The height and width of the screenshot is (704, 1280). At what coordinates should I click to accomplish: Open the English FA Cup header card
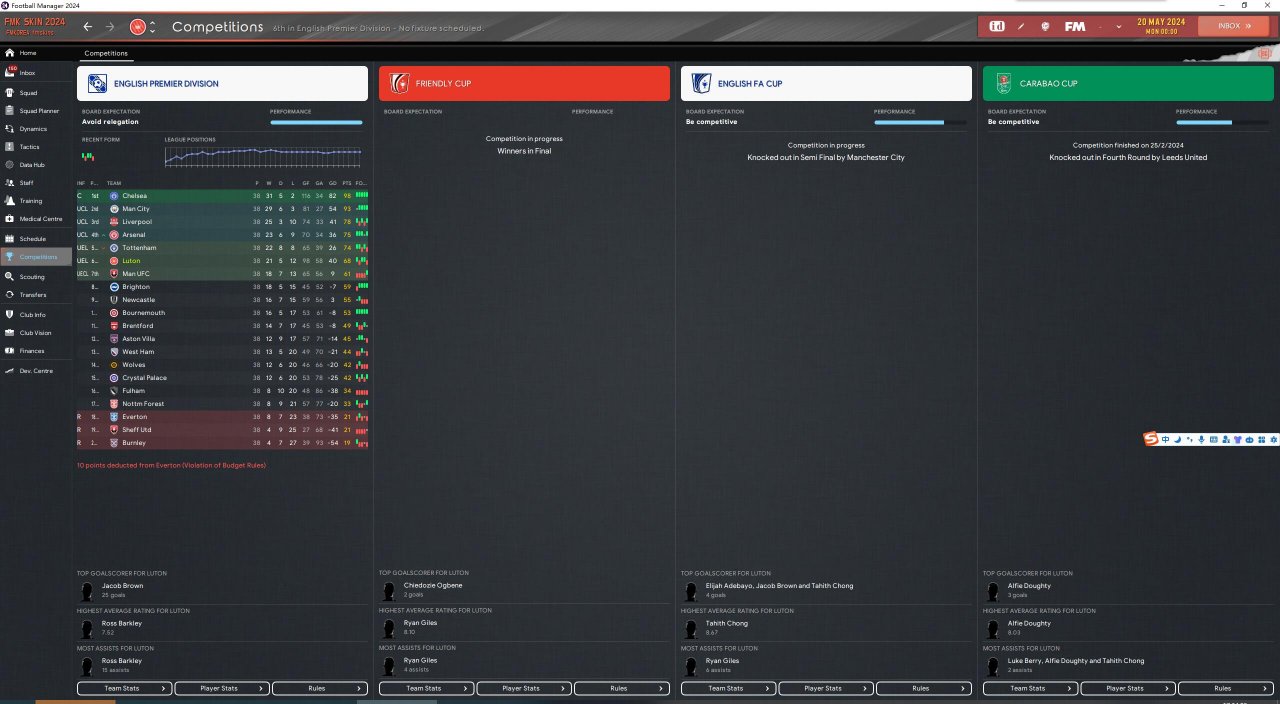click(x=826, y=83)
